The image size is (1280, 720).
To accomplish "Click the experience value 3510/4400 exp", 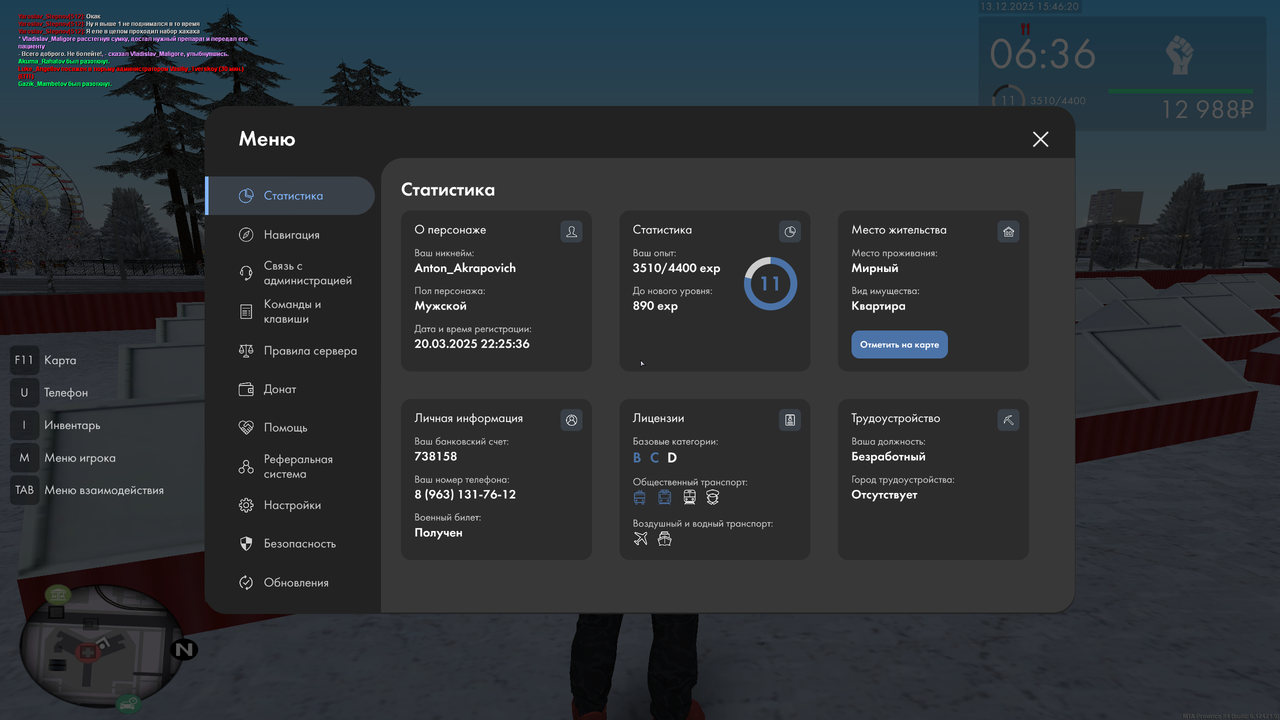I will 677,268.
